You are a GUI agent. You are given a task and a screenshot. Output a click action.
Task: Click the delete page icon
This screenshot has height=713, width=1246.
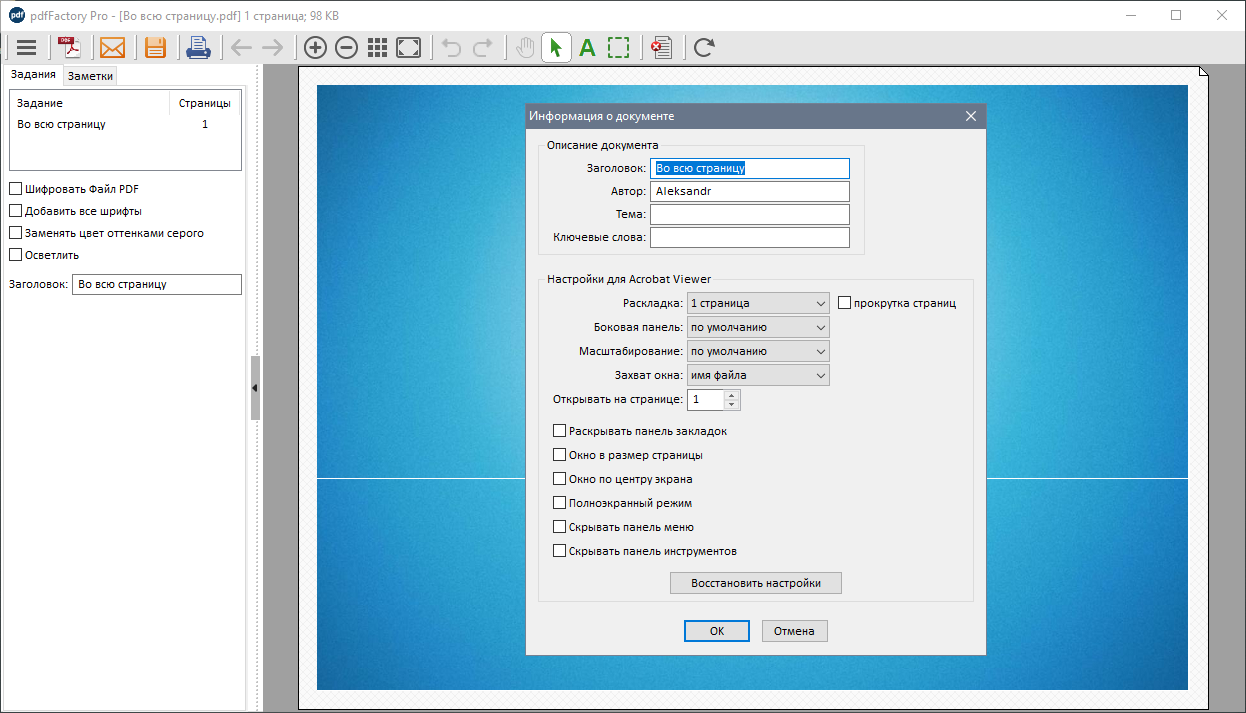coord(661,47)
